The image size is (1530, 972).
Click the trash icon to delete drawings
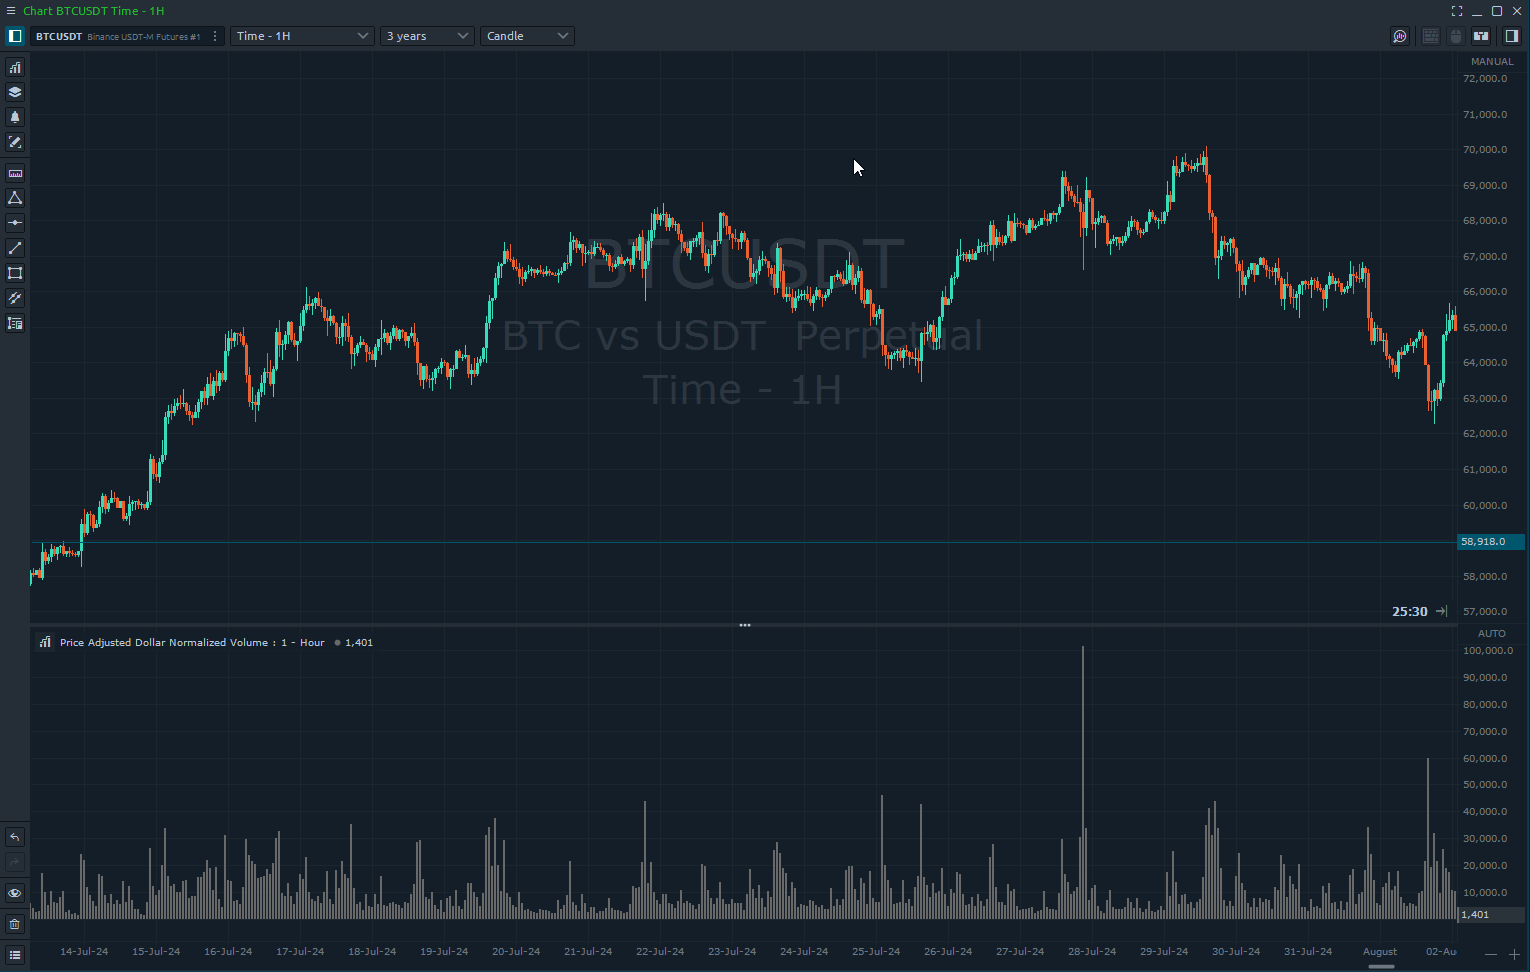pyautogui.click(x=15, y=924)
